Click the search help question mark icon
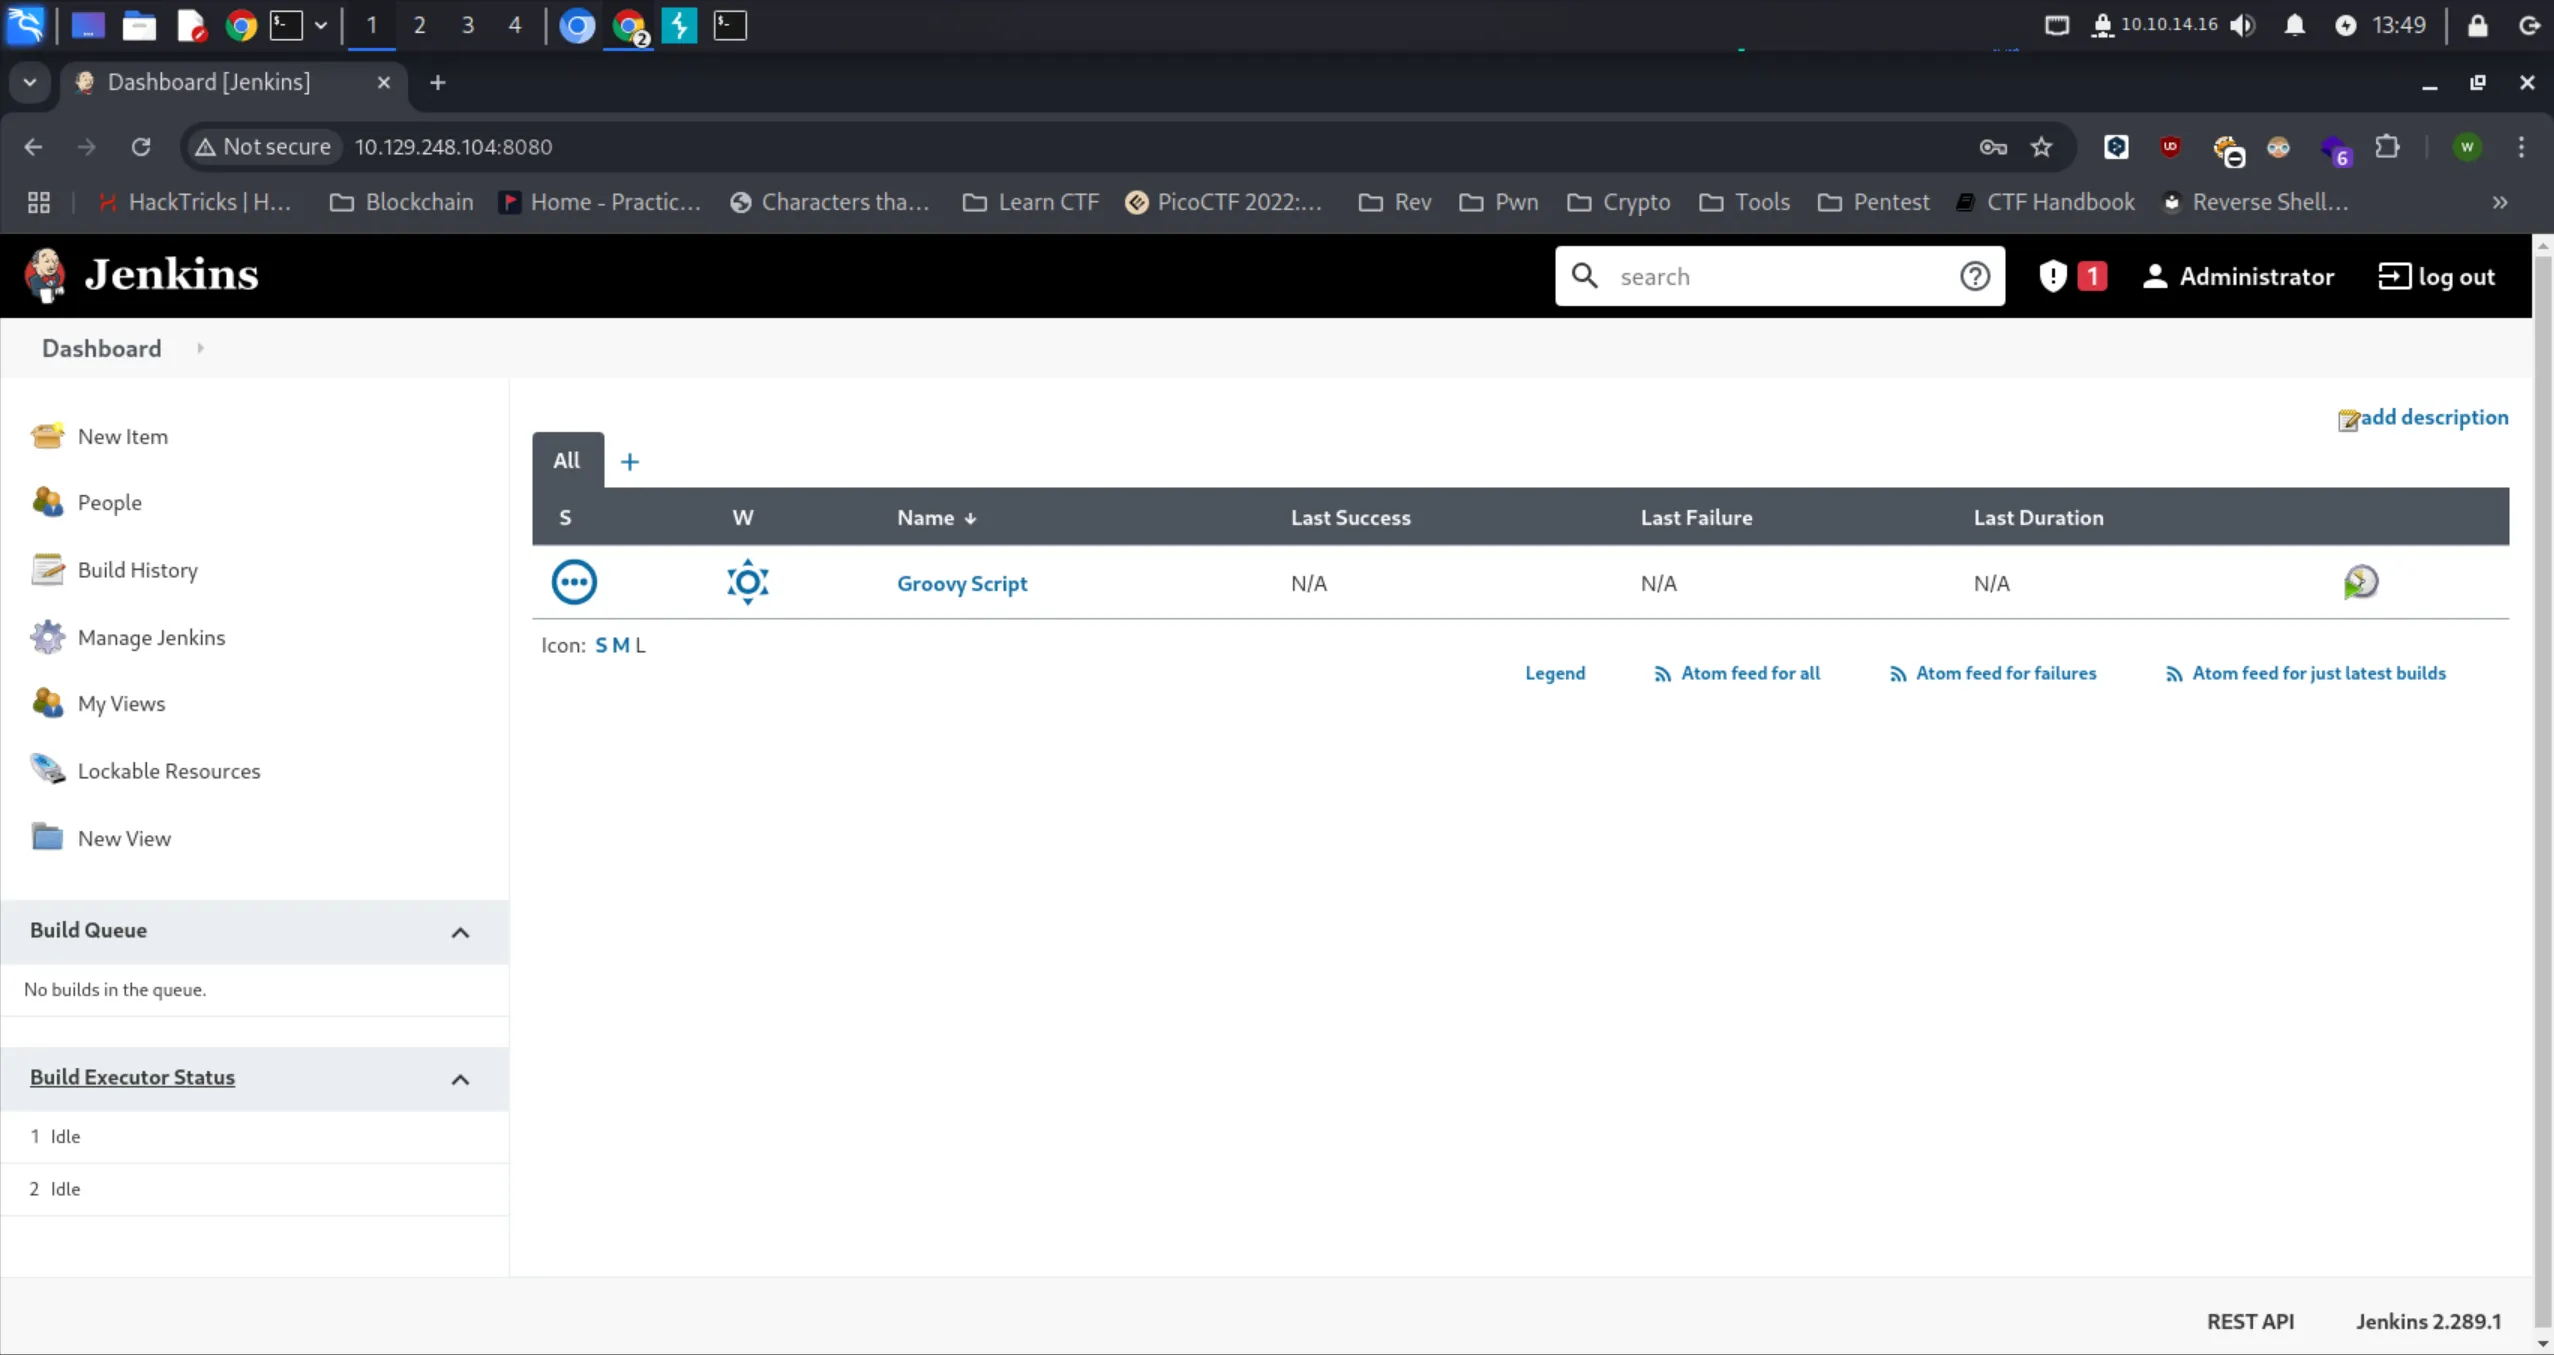Image resolution: width=2554 pixels, height=1355 pixels. pos(1974,276)
